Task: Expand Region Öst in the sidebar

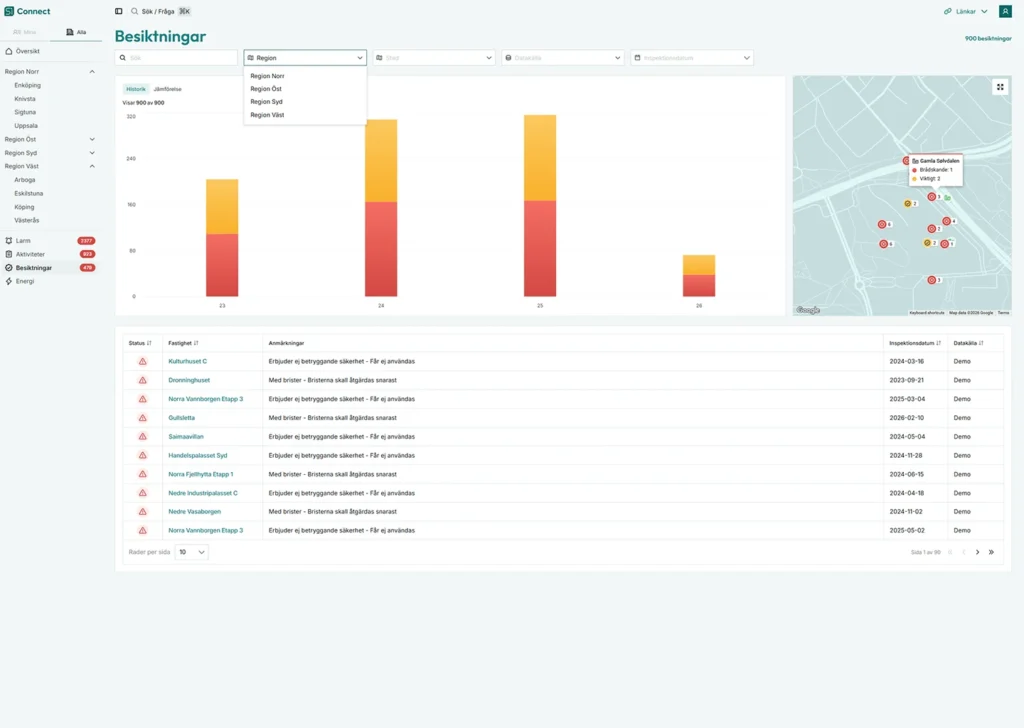Action: tap(92, 139)
